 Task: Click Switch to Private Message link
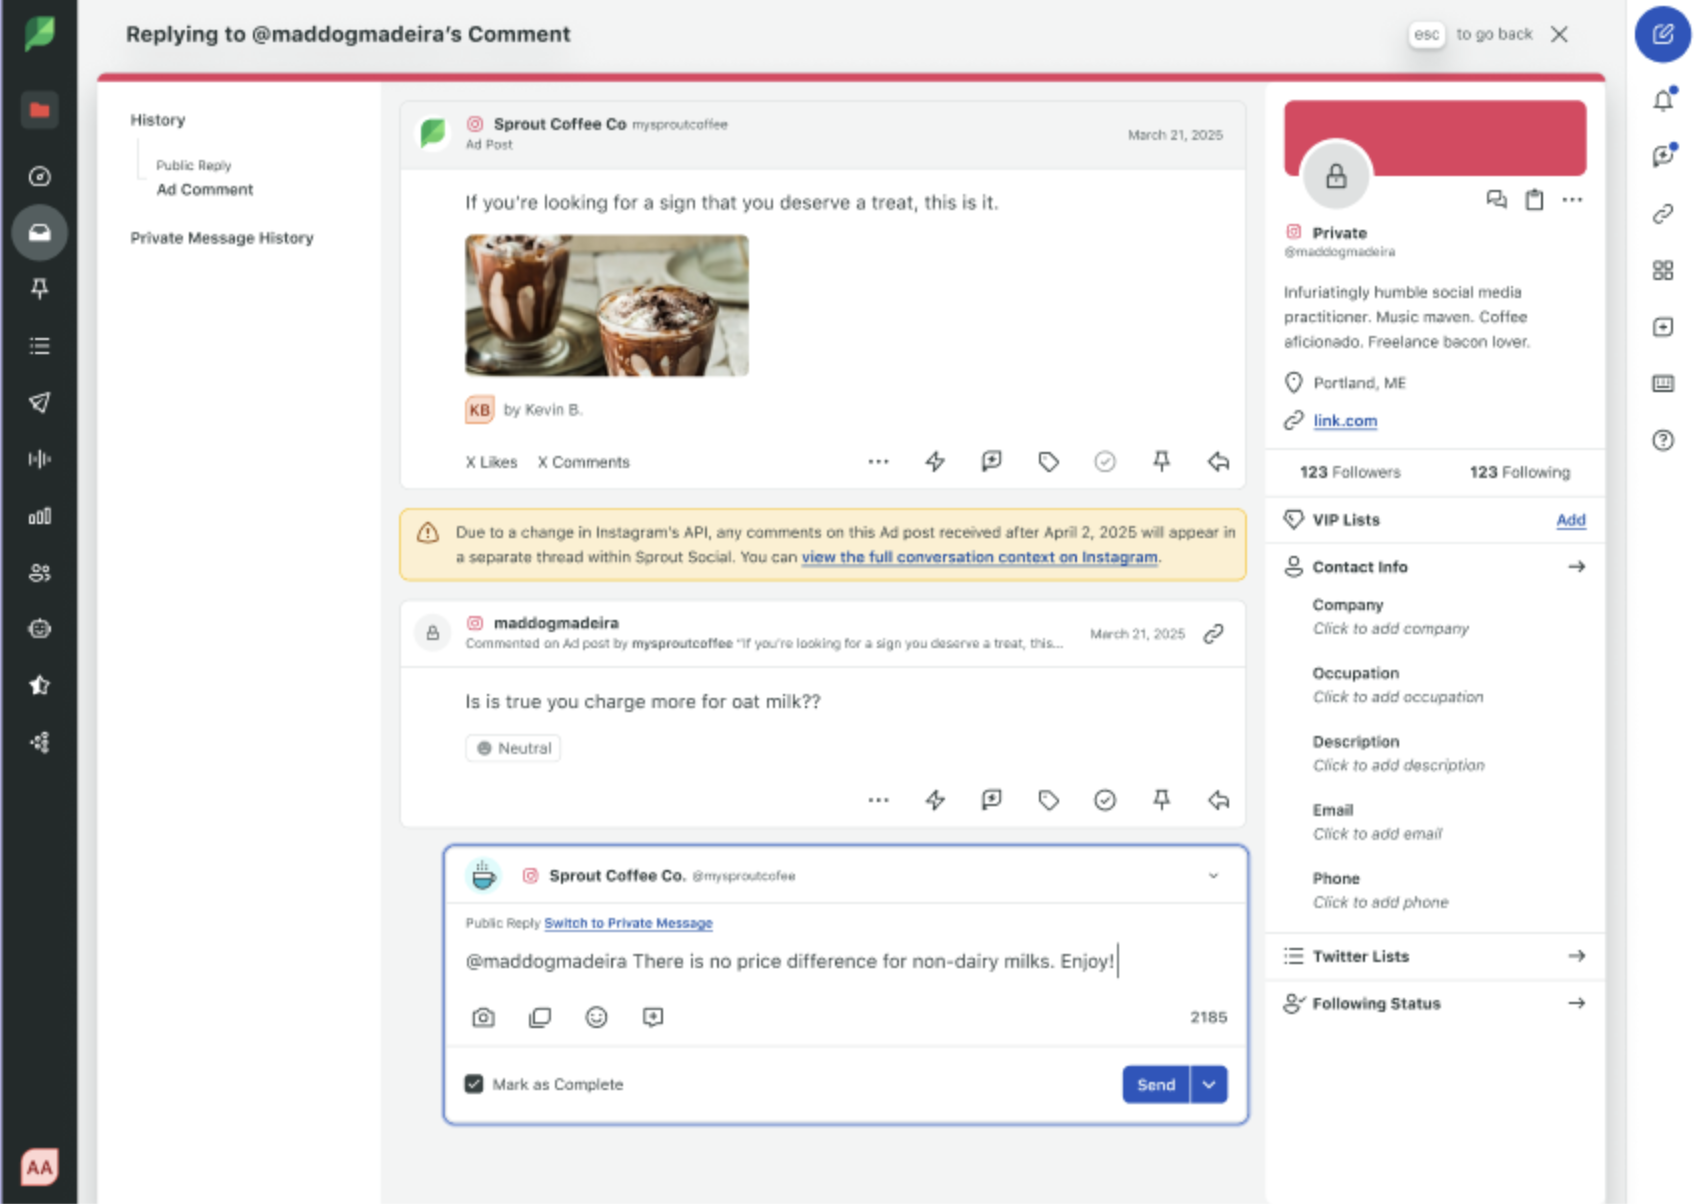tap(628, 923)
